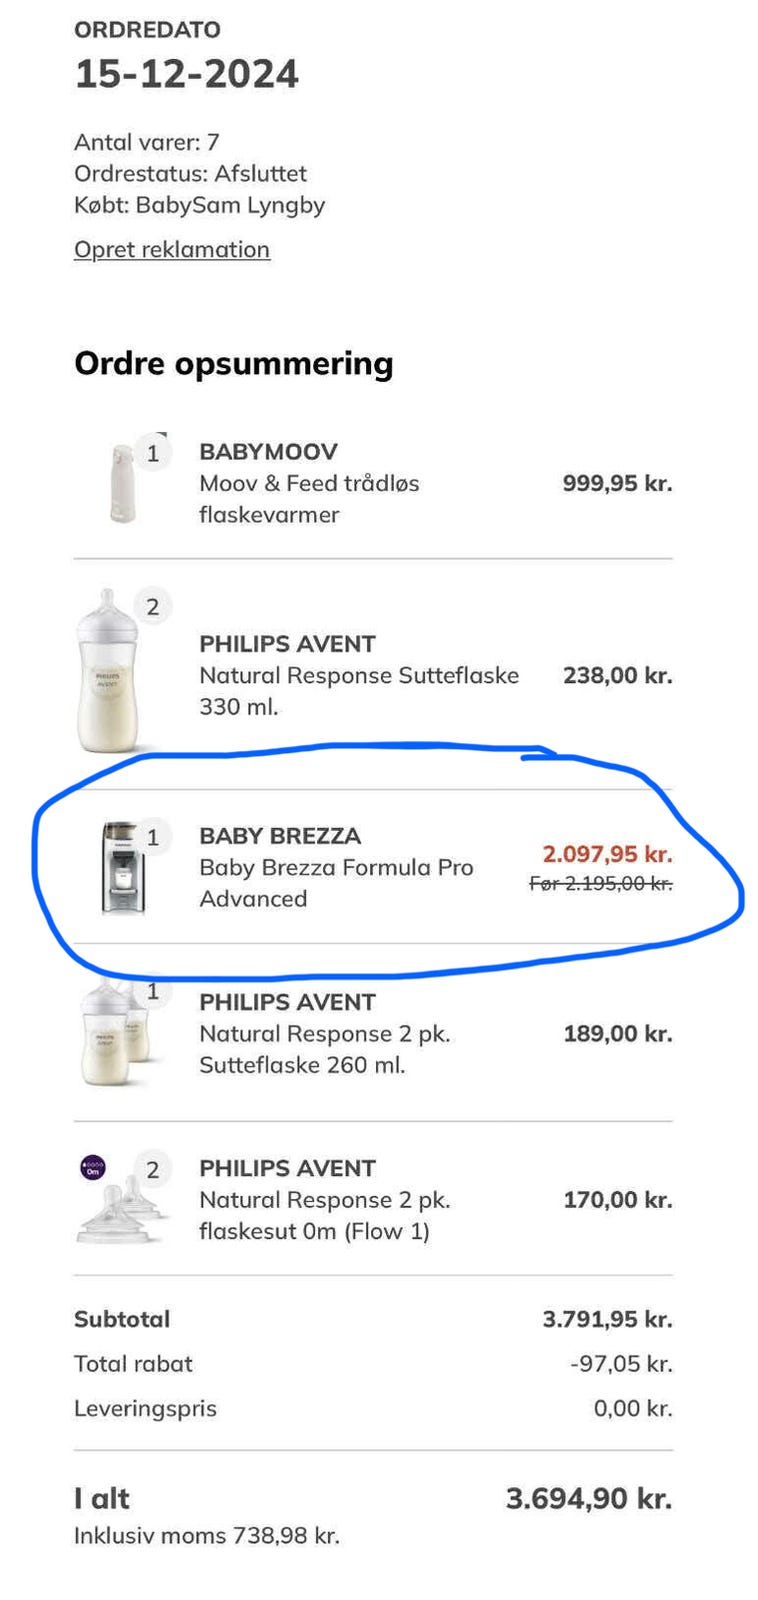Click the Total rabat amount -97,05 kr.
The image size is (758, 1600).
pyautogui.click(x=621, y=1363)
